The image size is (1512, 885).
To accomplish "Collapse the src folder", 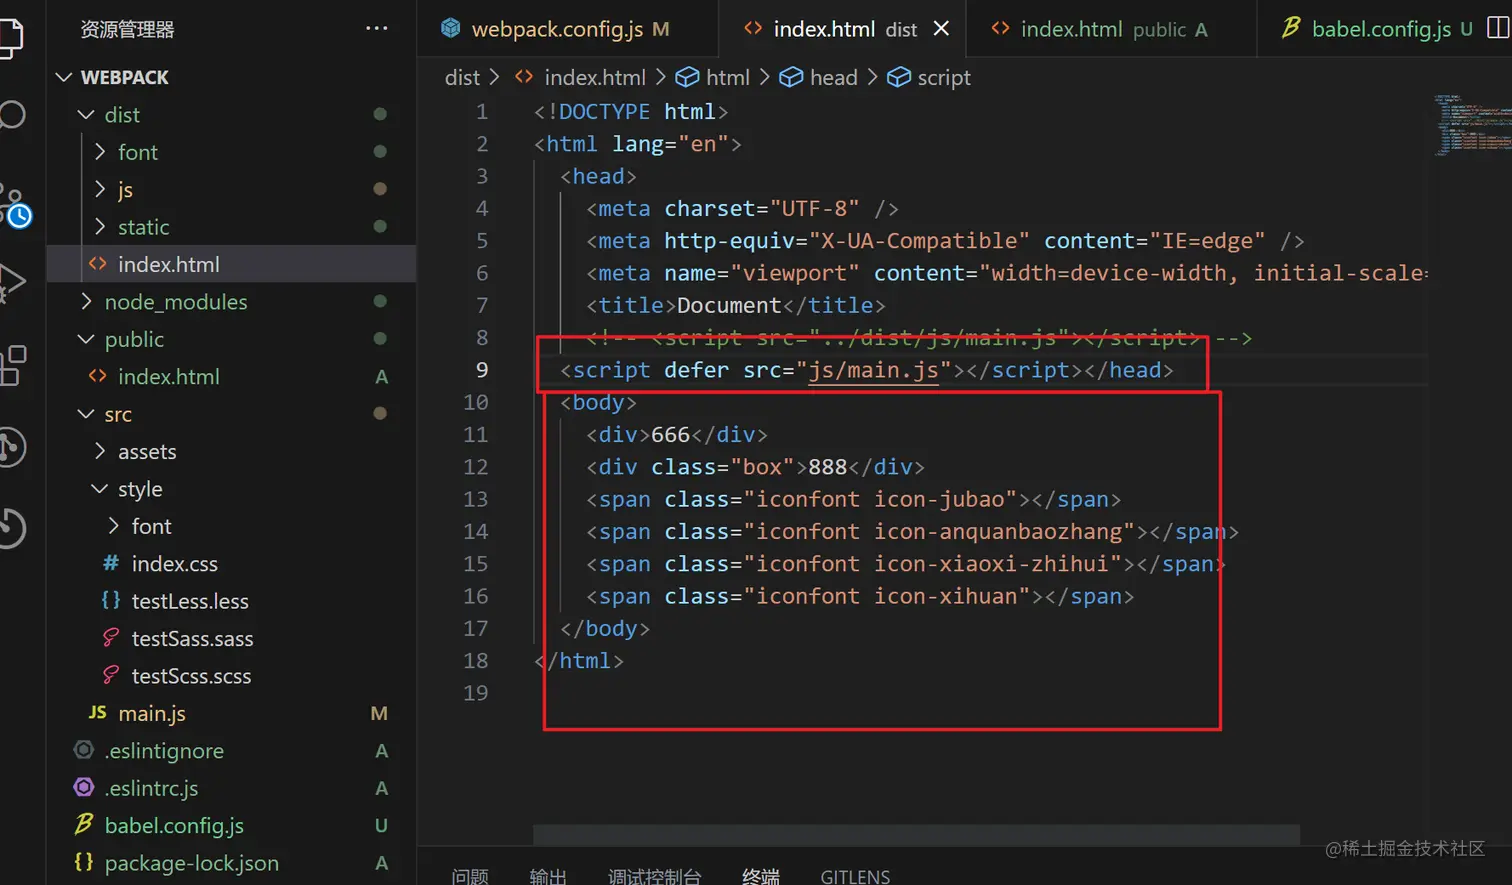I will (x=87, y=413).
